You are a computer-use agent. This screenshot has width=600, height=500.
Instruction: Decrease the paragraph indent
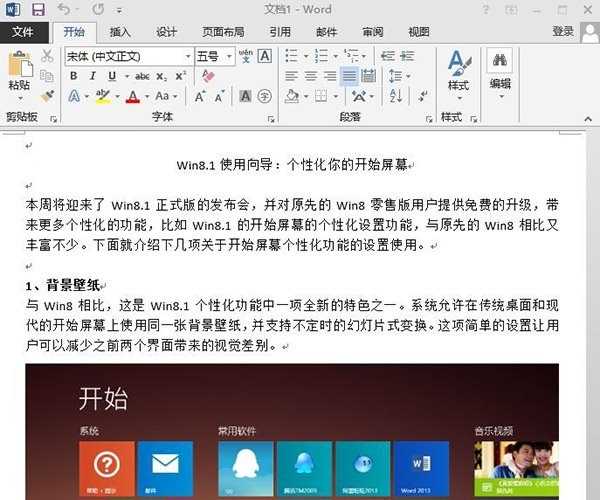tap(388, 56)
